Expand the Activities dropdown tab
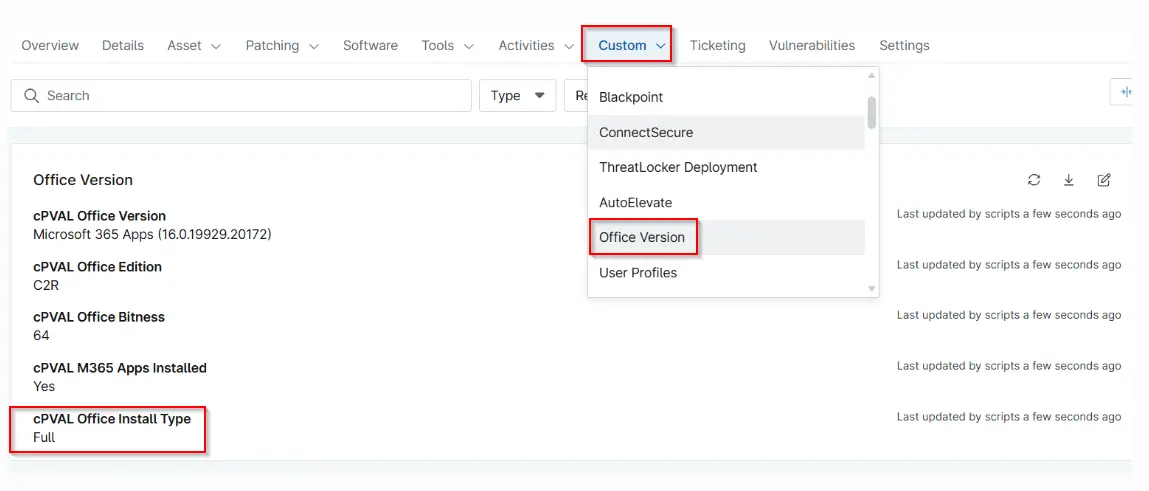Viewport: 1149px width, 491px height. (x=536, y=45)
